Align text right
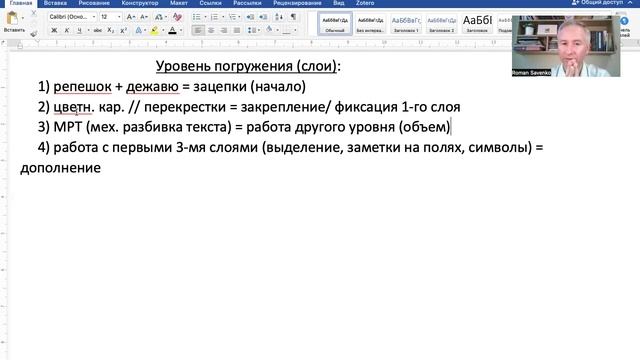This screenshot has width=640, height=360. [x=224, y=30]
